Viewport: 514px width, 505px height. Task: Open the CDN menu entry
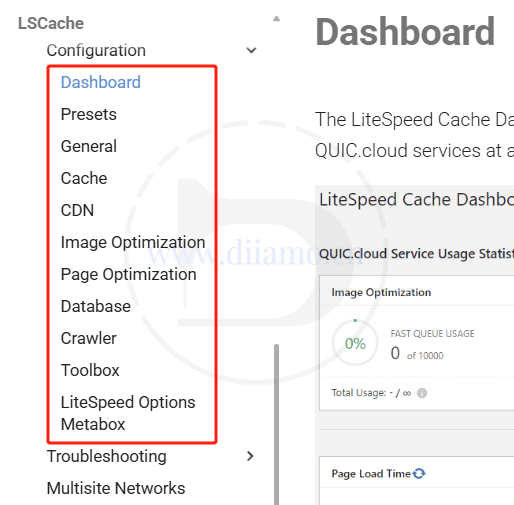77,210
